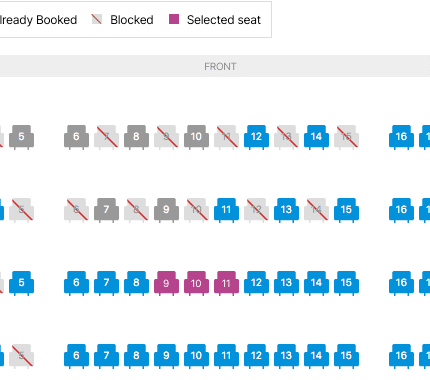Click grey booked seat 10 in first row
Viewport: 430px width, 380px height.
click(196, 137)
